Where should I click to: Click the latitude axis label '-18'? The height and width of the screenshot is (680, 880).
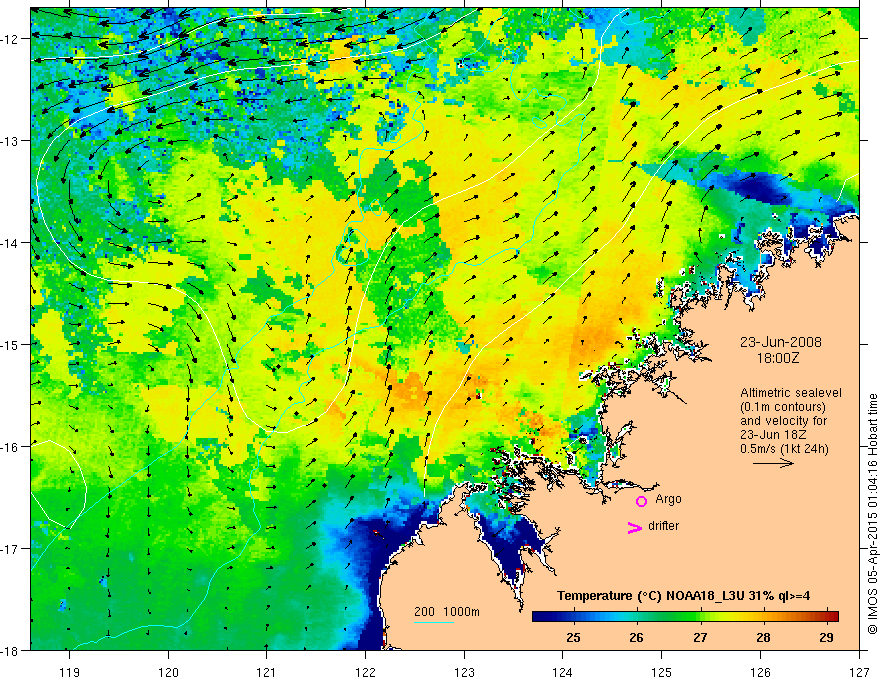tap(11, 651)
